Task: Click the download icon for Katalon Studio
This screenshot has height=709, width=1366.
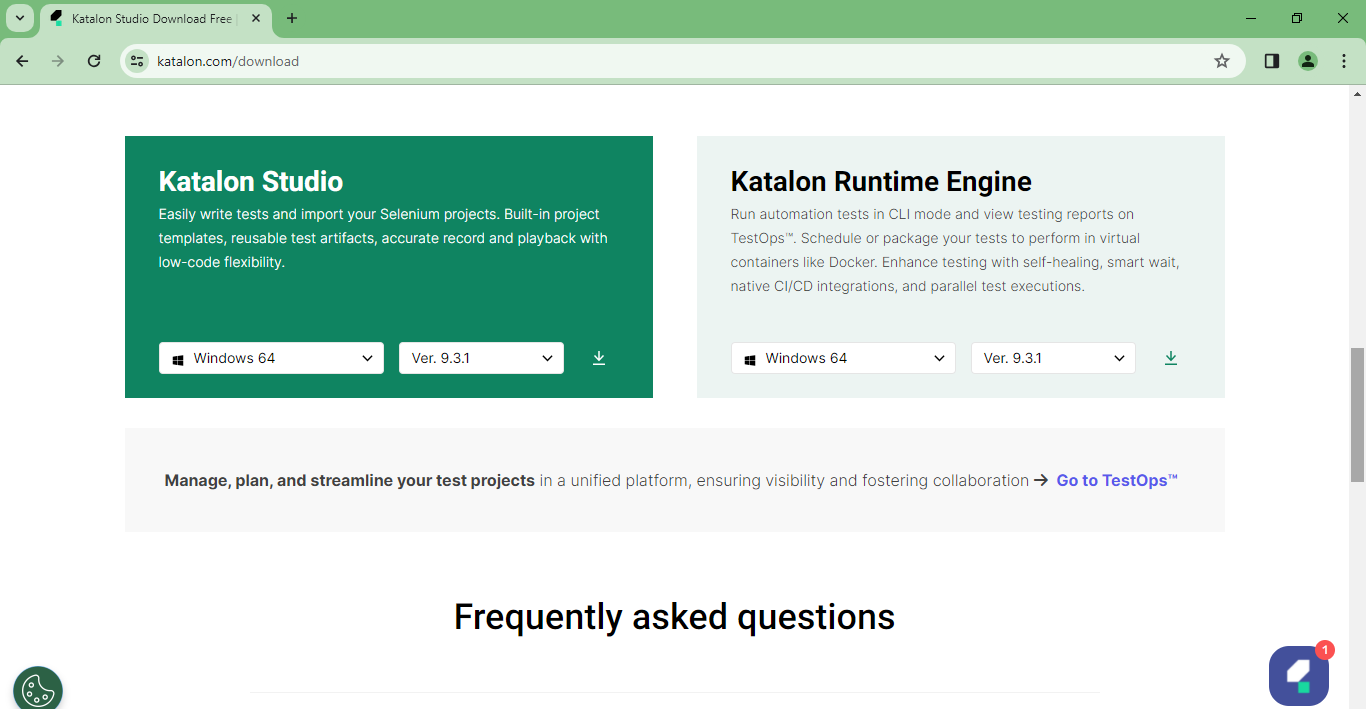Action: click(x=599, y=357)
